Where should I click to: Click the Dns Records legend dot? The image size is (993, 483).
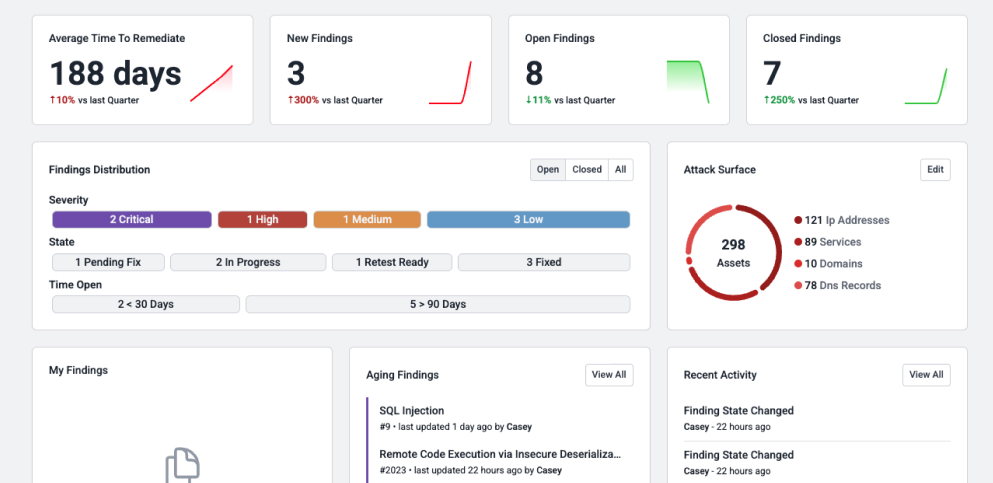(x=798, y=285)
